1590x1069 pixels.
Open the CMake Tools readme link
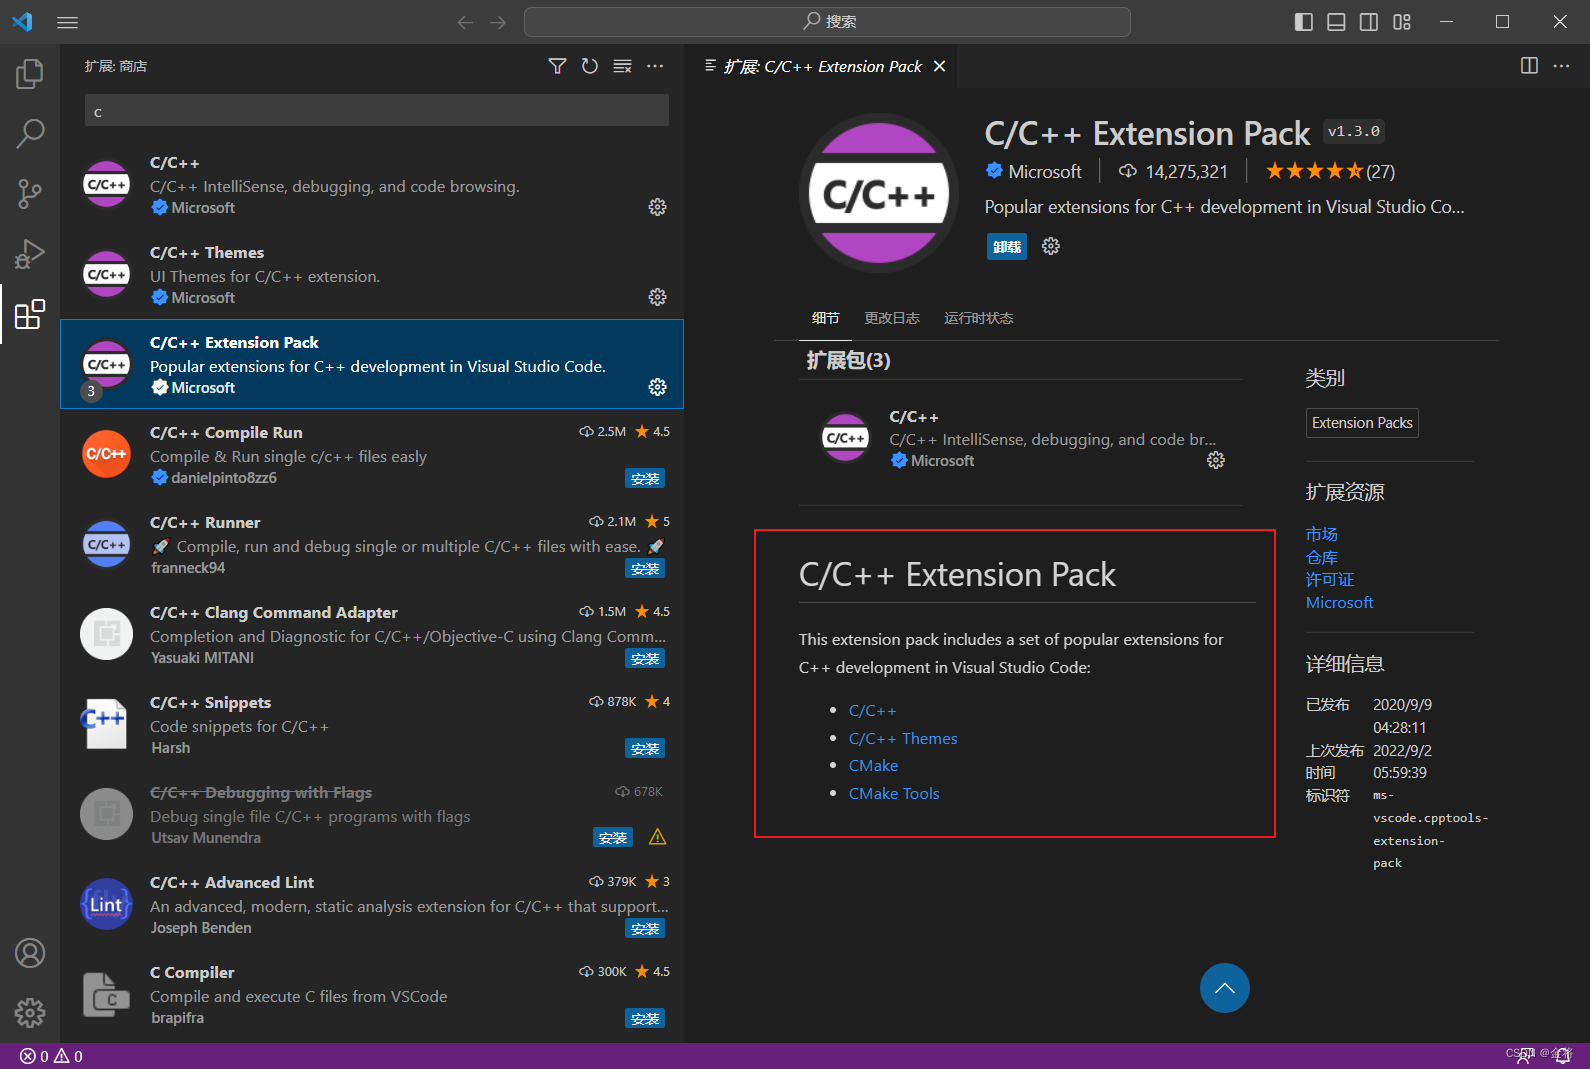pyautogui.click(x=894, y=793)
